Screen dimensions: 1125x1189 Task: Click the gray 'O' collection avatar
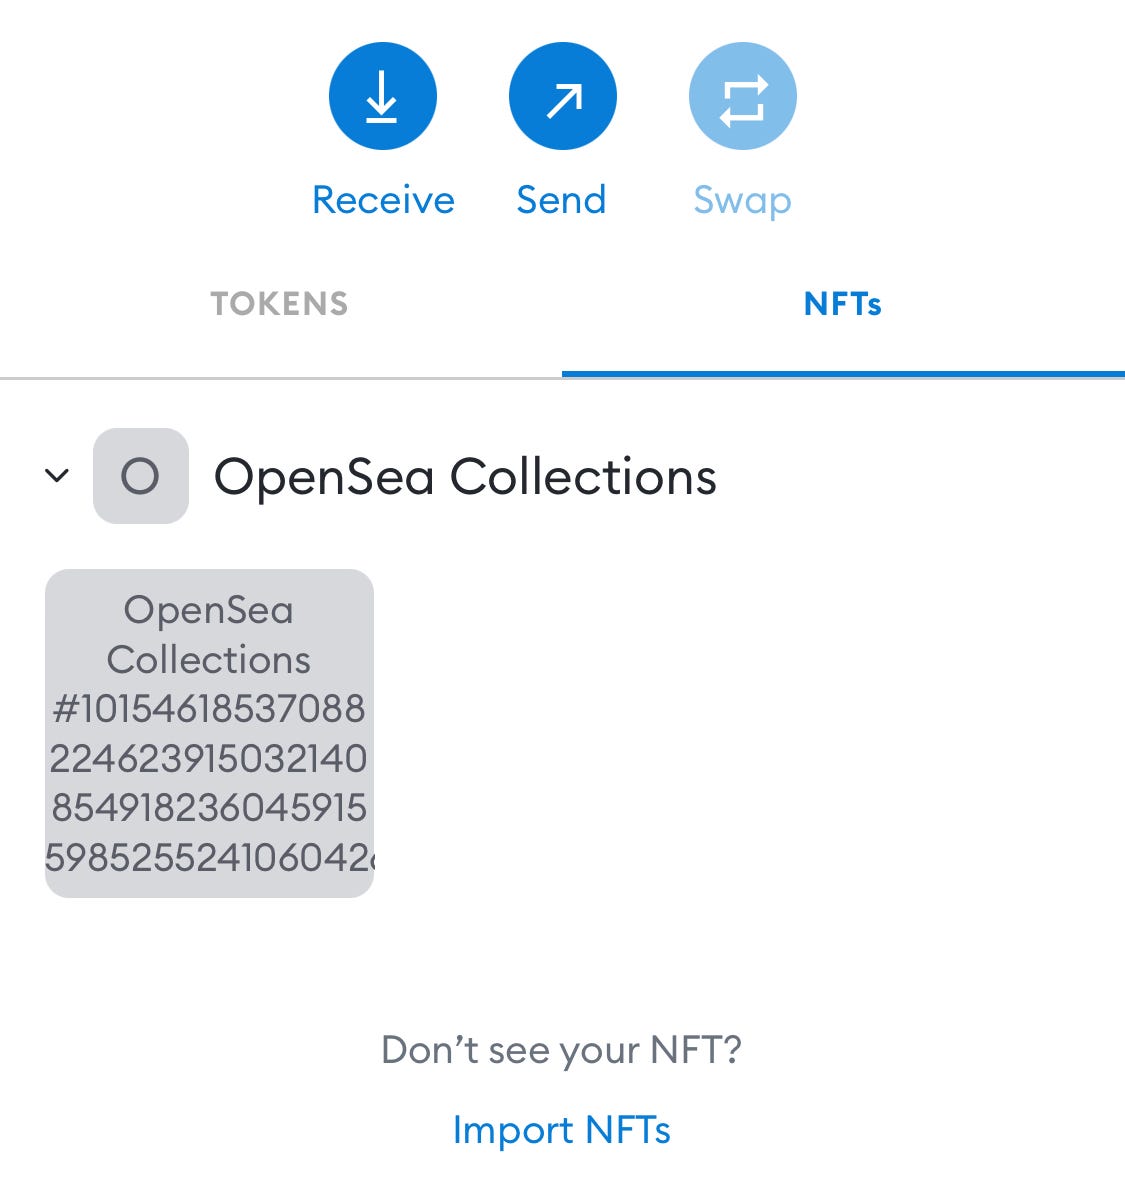141,475
